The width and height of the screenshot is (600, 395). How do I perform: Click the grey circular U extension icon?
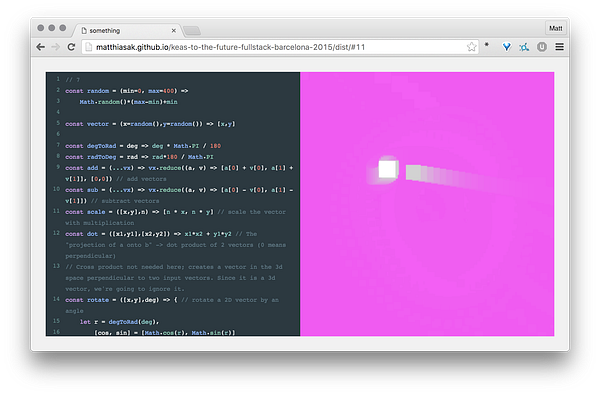point(541,47)
